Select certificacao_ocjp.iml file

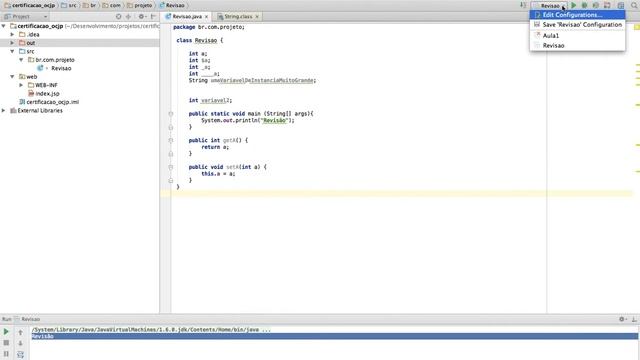click(x=53, y=102)
